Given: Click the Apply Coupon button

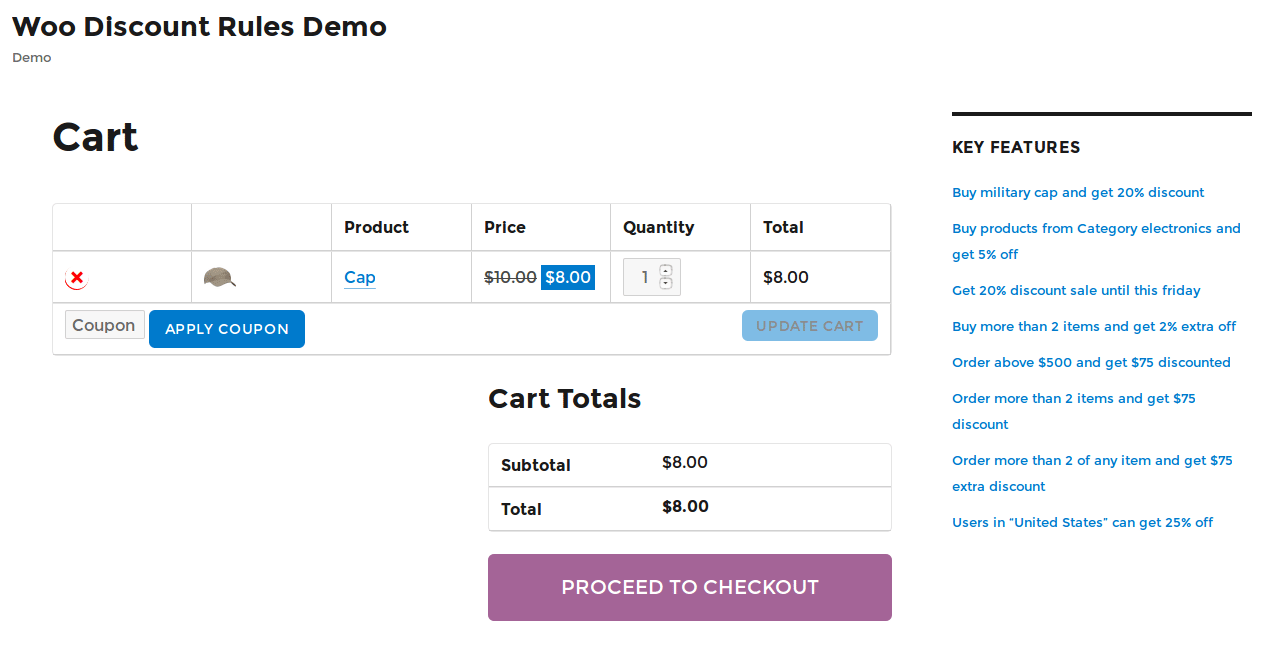Looking at the screenshot, I should tap(227, 328).
